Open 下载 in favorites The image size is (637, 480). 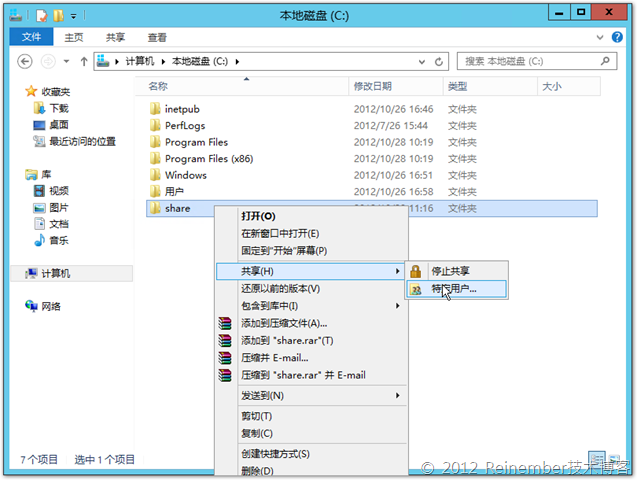pyautogui.click(x=59, y=108)
